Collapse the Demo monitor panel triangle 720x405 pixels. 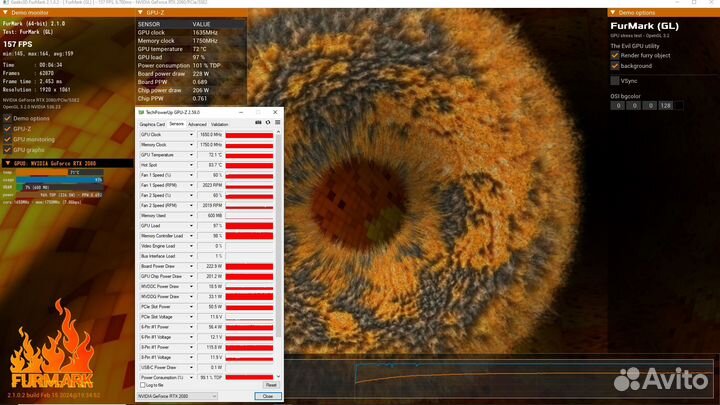click(x=6, y=12)
